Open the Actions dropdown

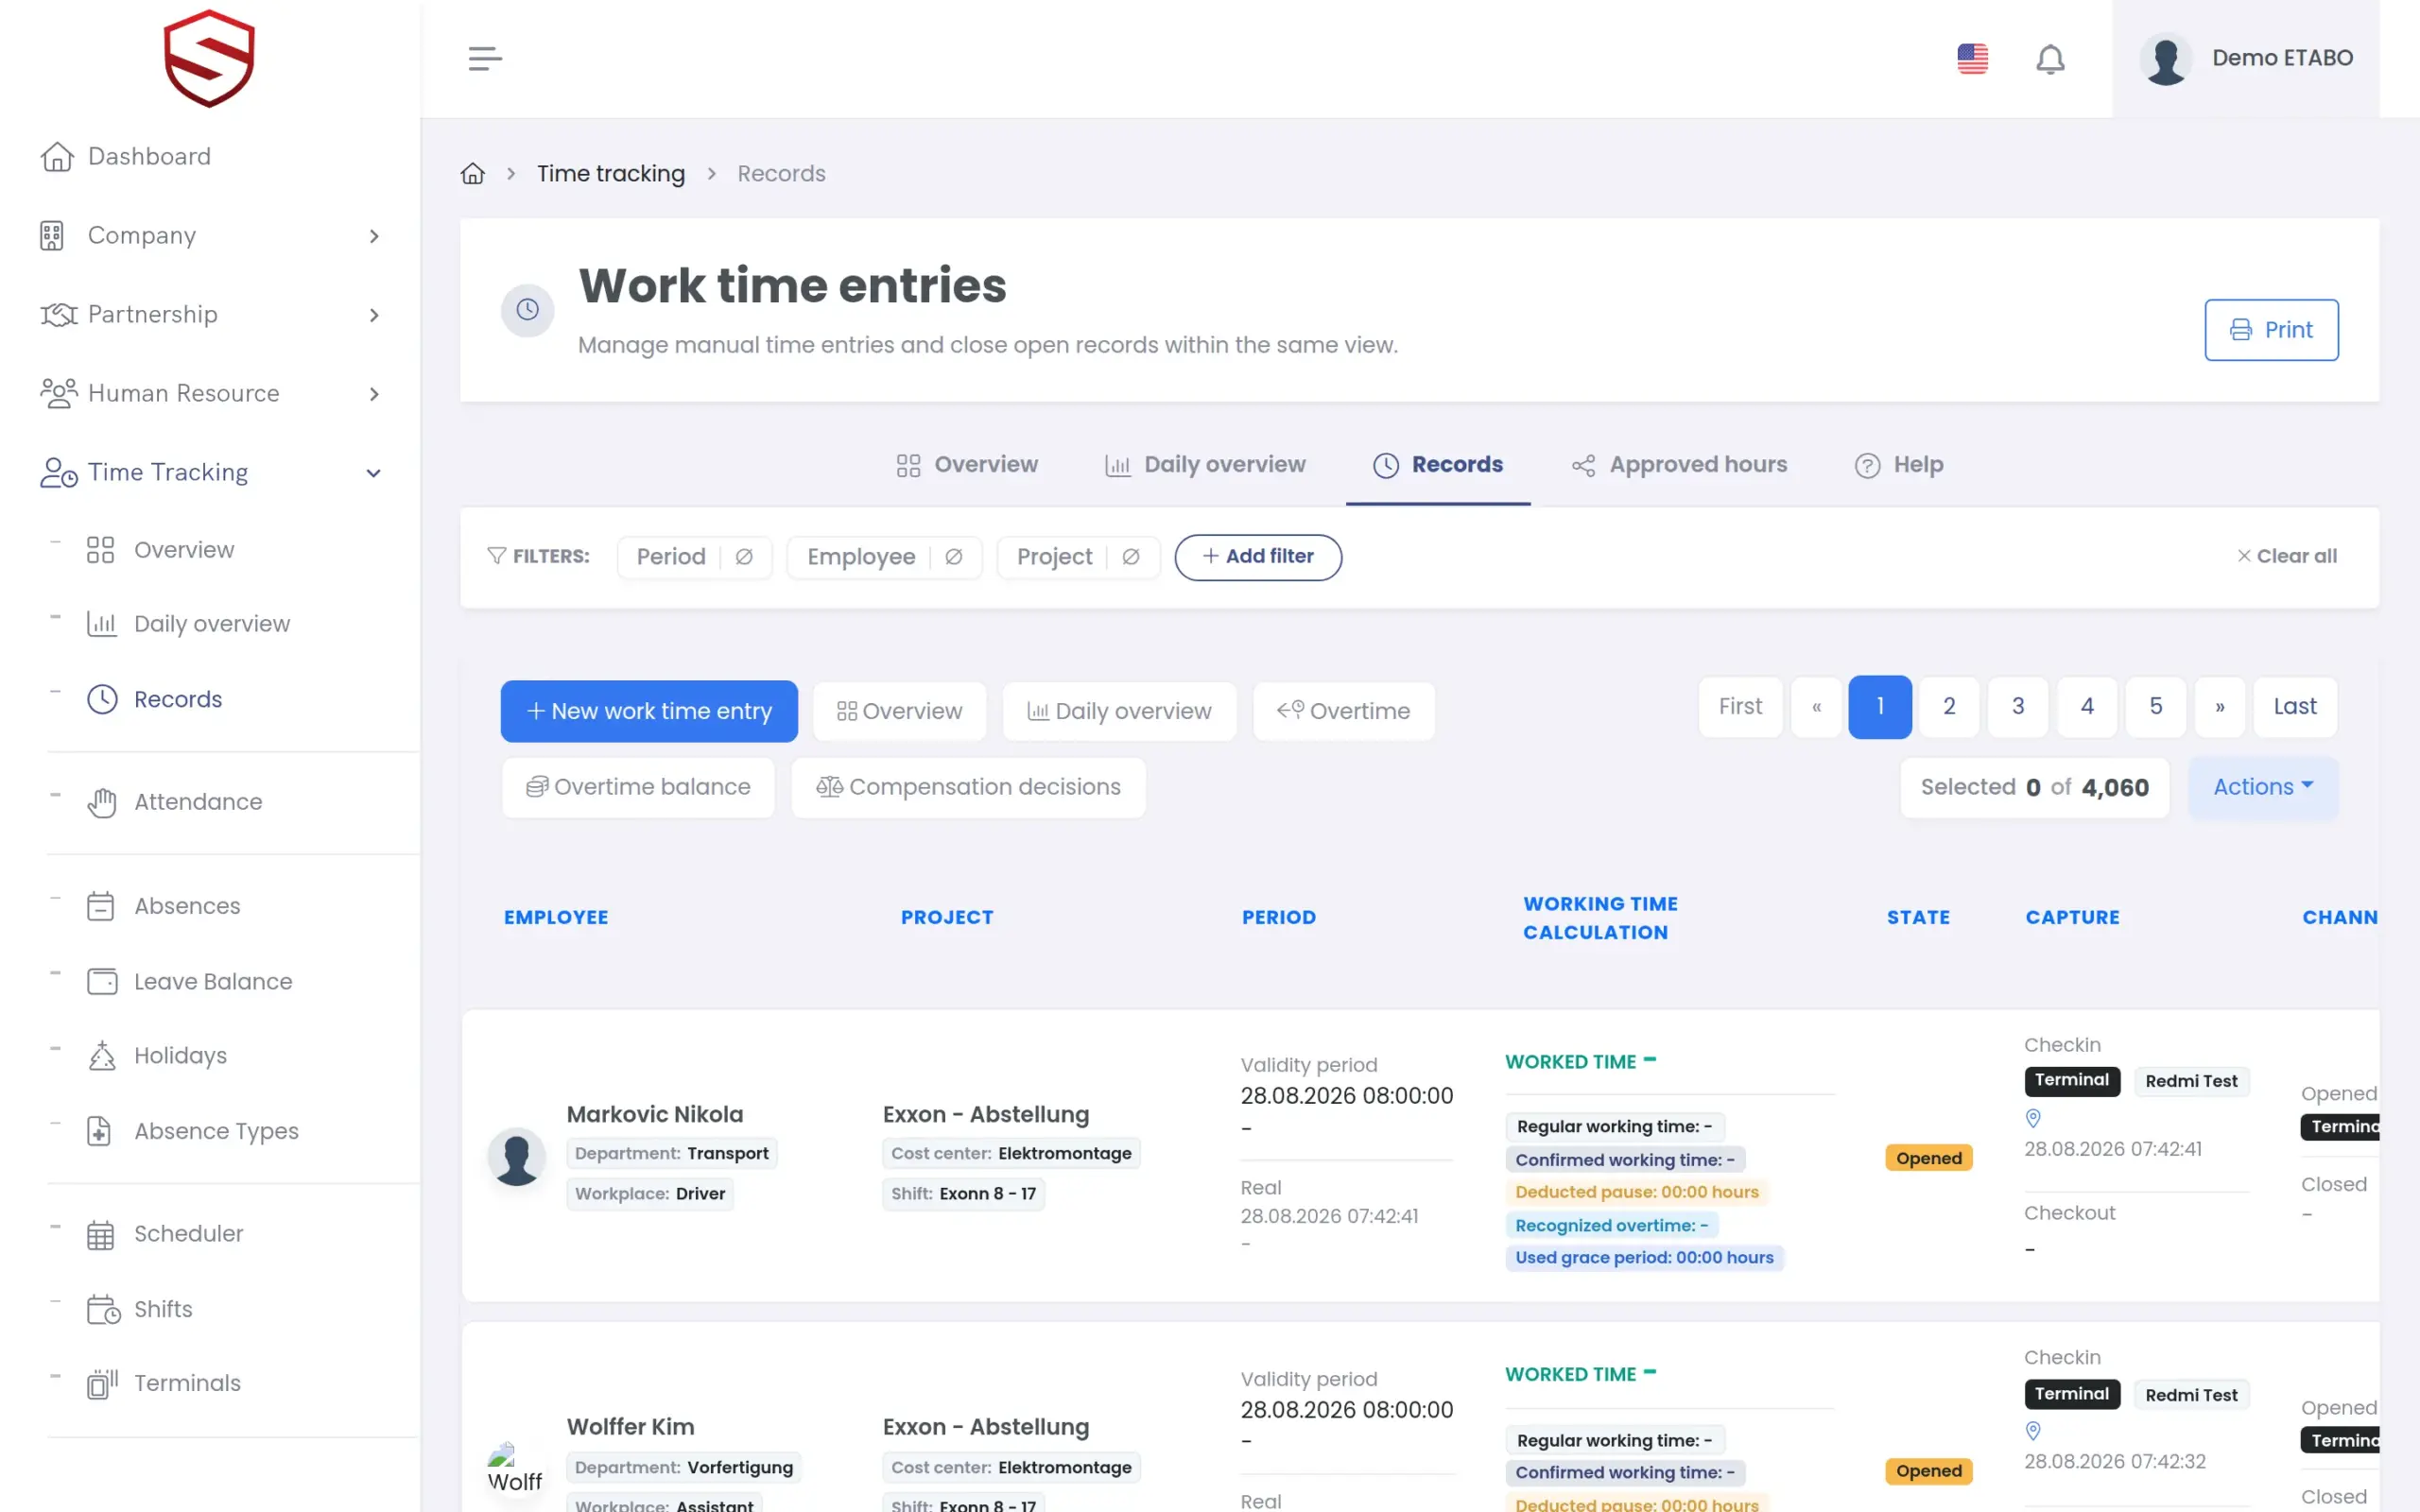pos(2263,787)
